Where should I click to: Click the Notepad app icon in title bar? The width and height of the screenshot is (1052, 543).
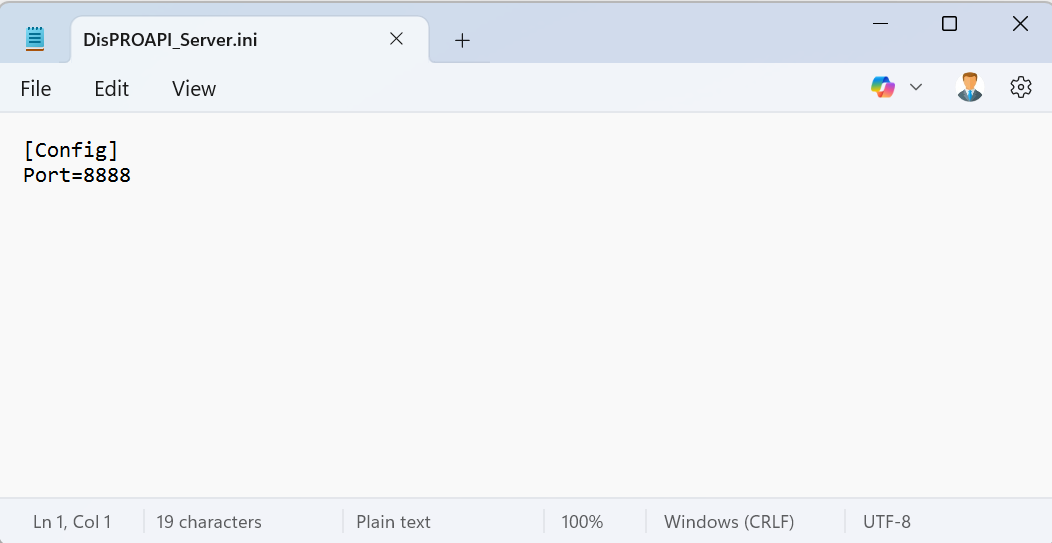[36, 39]
